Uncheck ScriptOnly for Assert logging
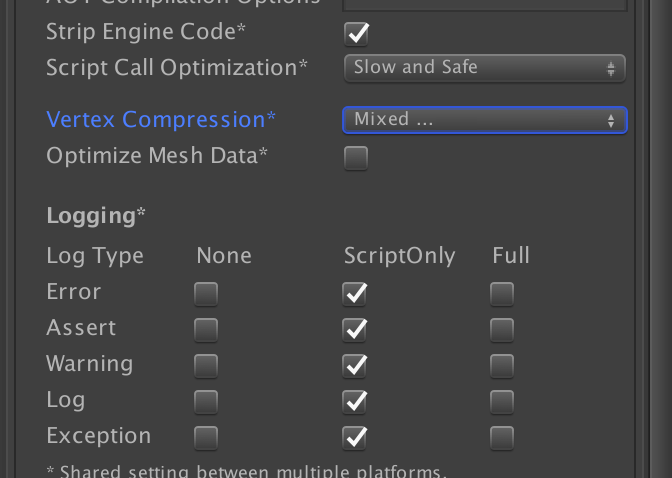Image resolution: width=672 pixels, height=478 pixels. point(355,330)
